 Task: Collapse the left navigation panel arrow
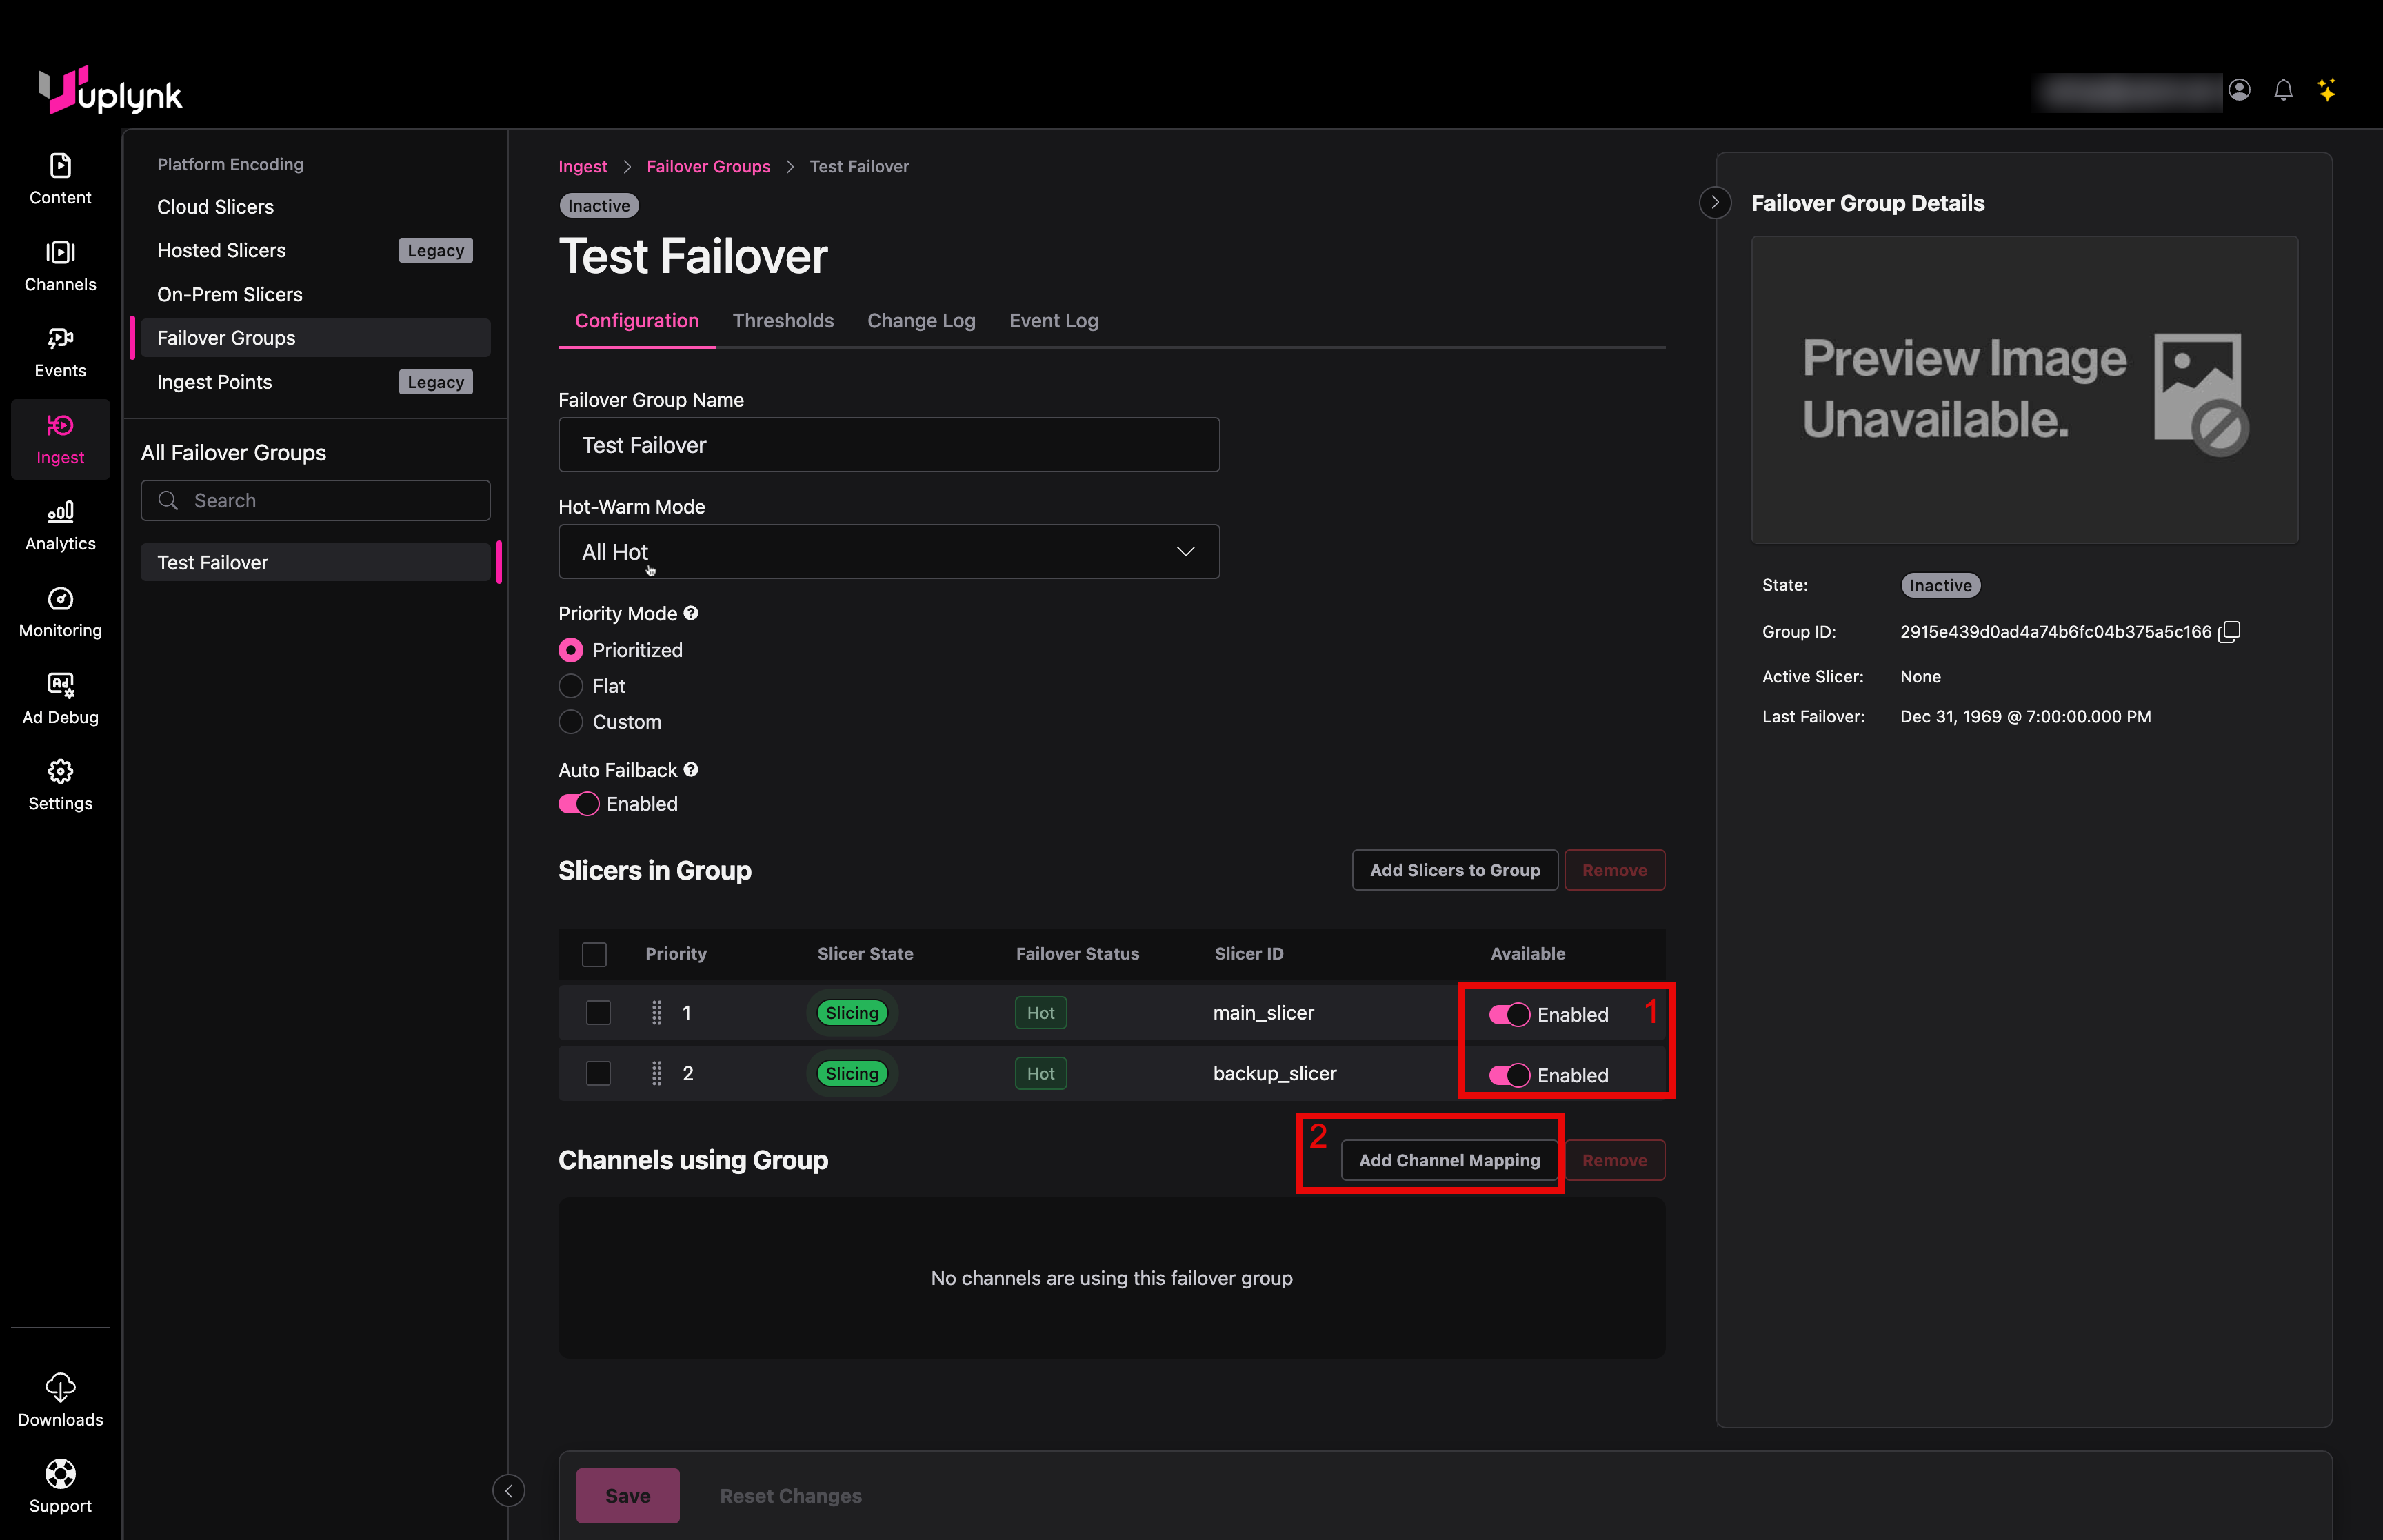[509, 1490]
